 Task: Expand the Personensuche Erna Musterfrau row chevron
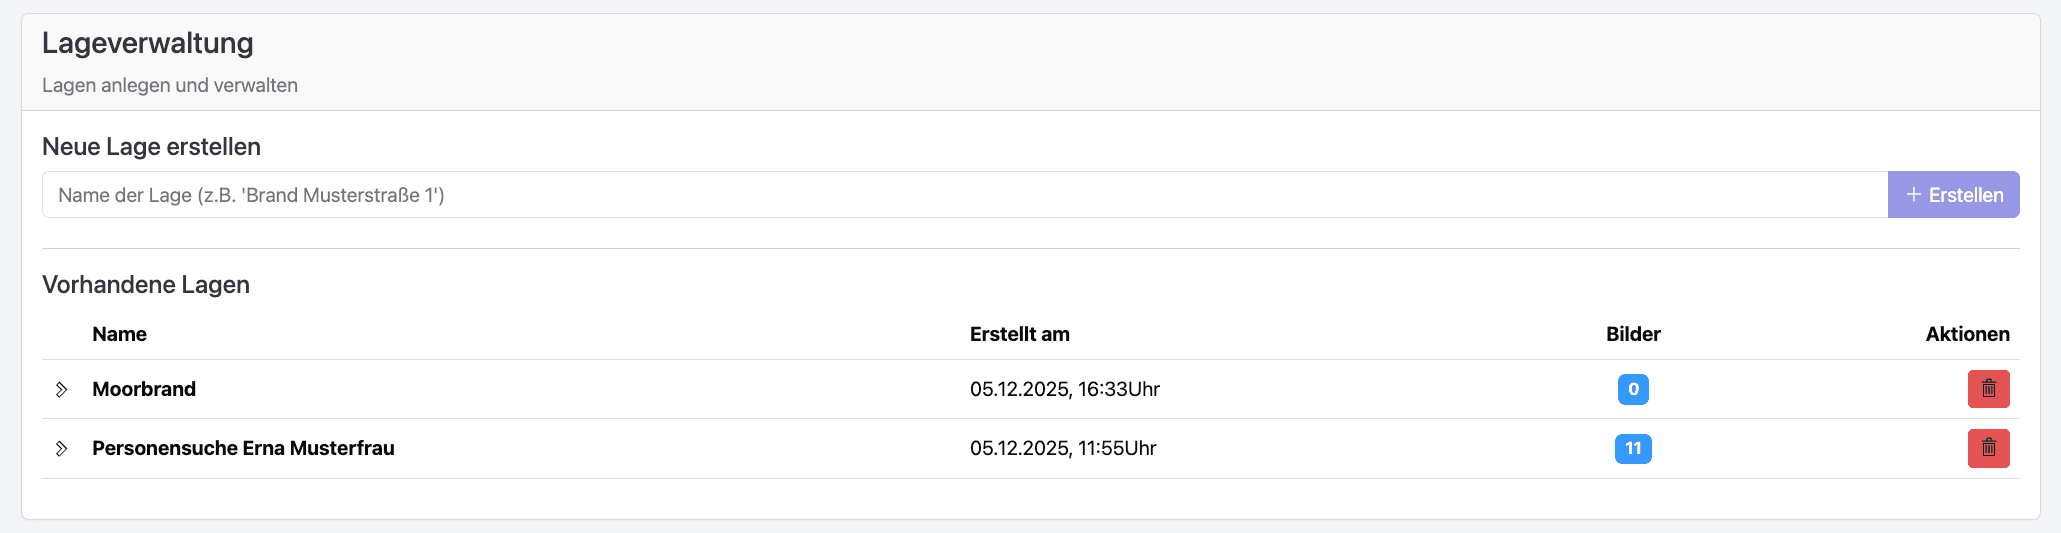tap(62, 448)
